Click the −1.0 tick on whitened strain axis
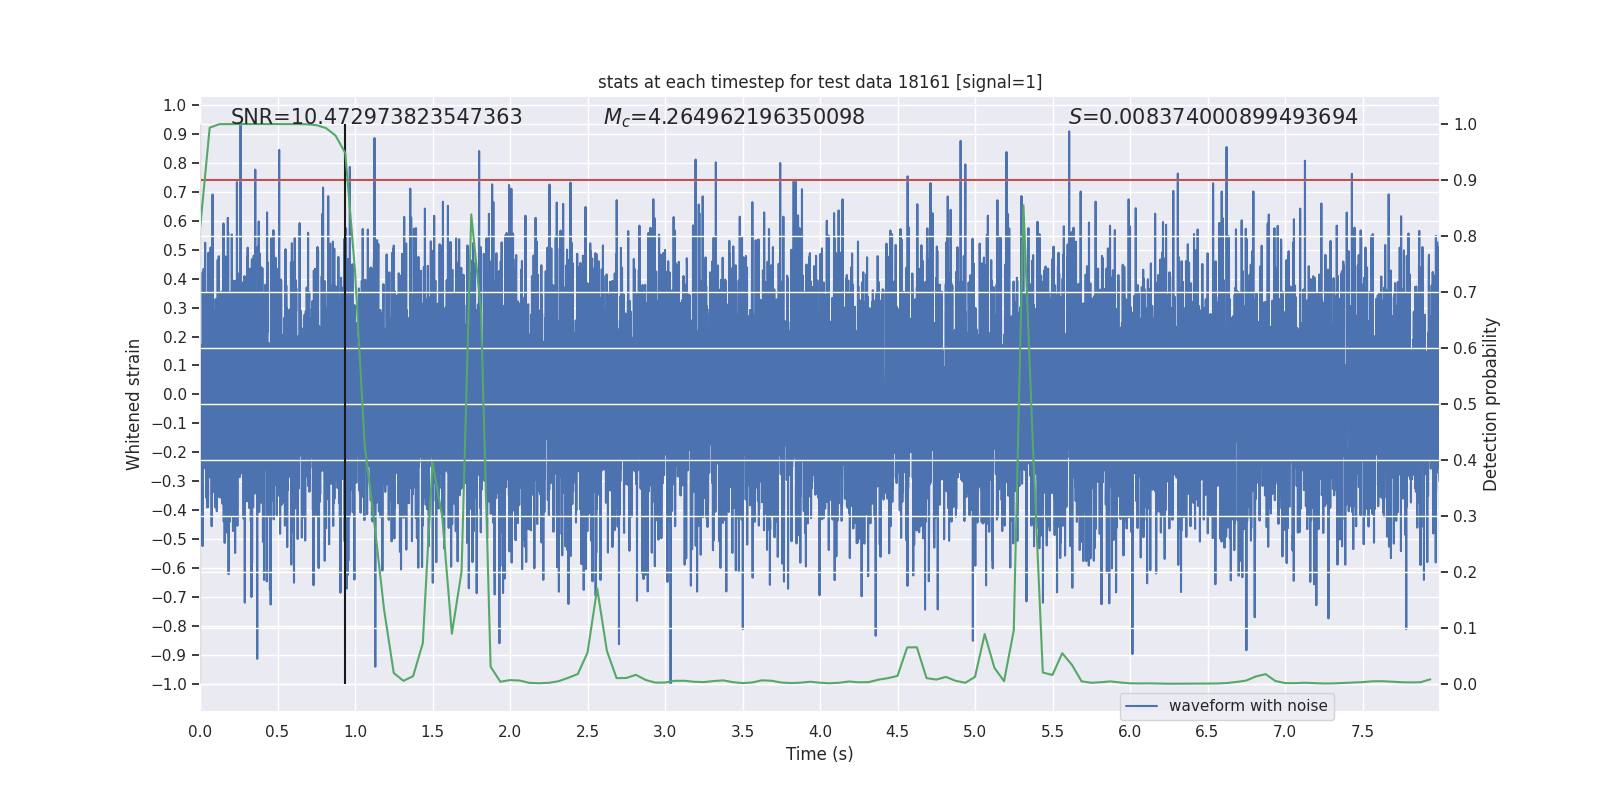This screenshot has width=1600, height=800. point(169,684)
